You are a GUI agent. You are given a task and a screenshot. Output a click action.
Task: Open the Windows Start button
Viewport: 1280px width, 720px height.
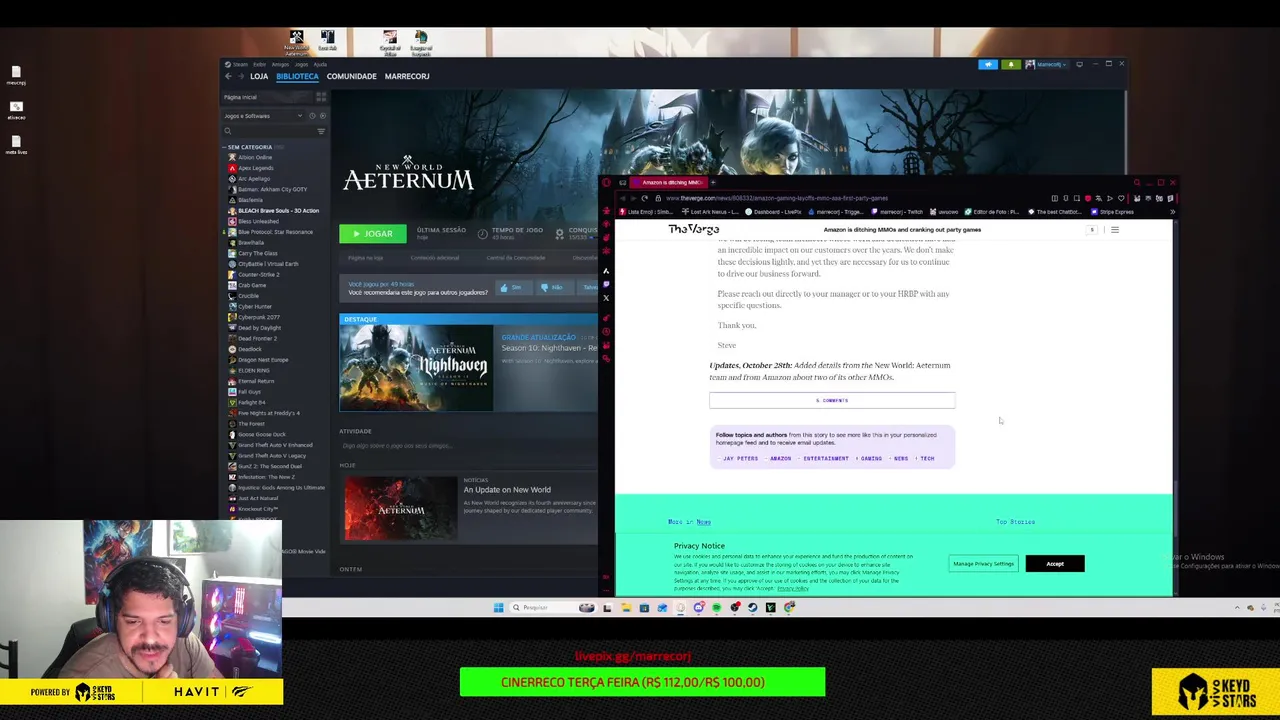(x=498, y=607)
